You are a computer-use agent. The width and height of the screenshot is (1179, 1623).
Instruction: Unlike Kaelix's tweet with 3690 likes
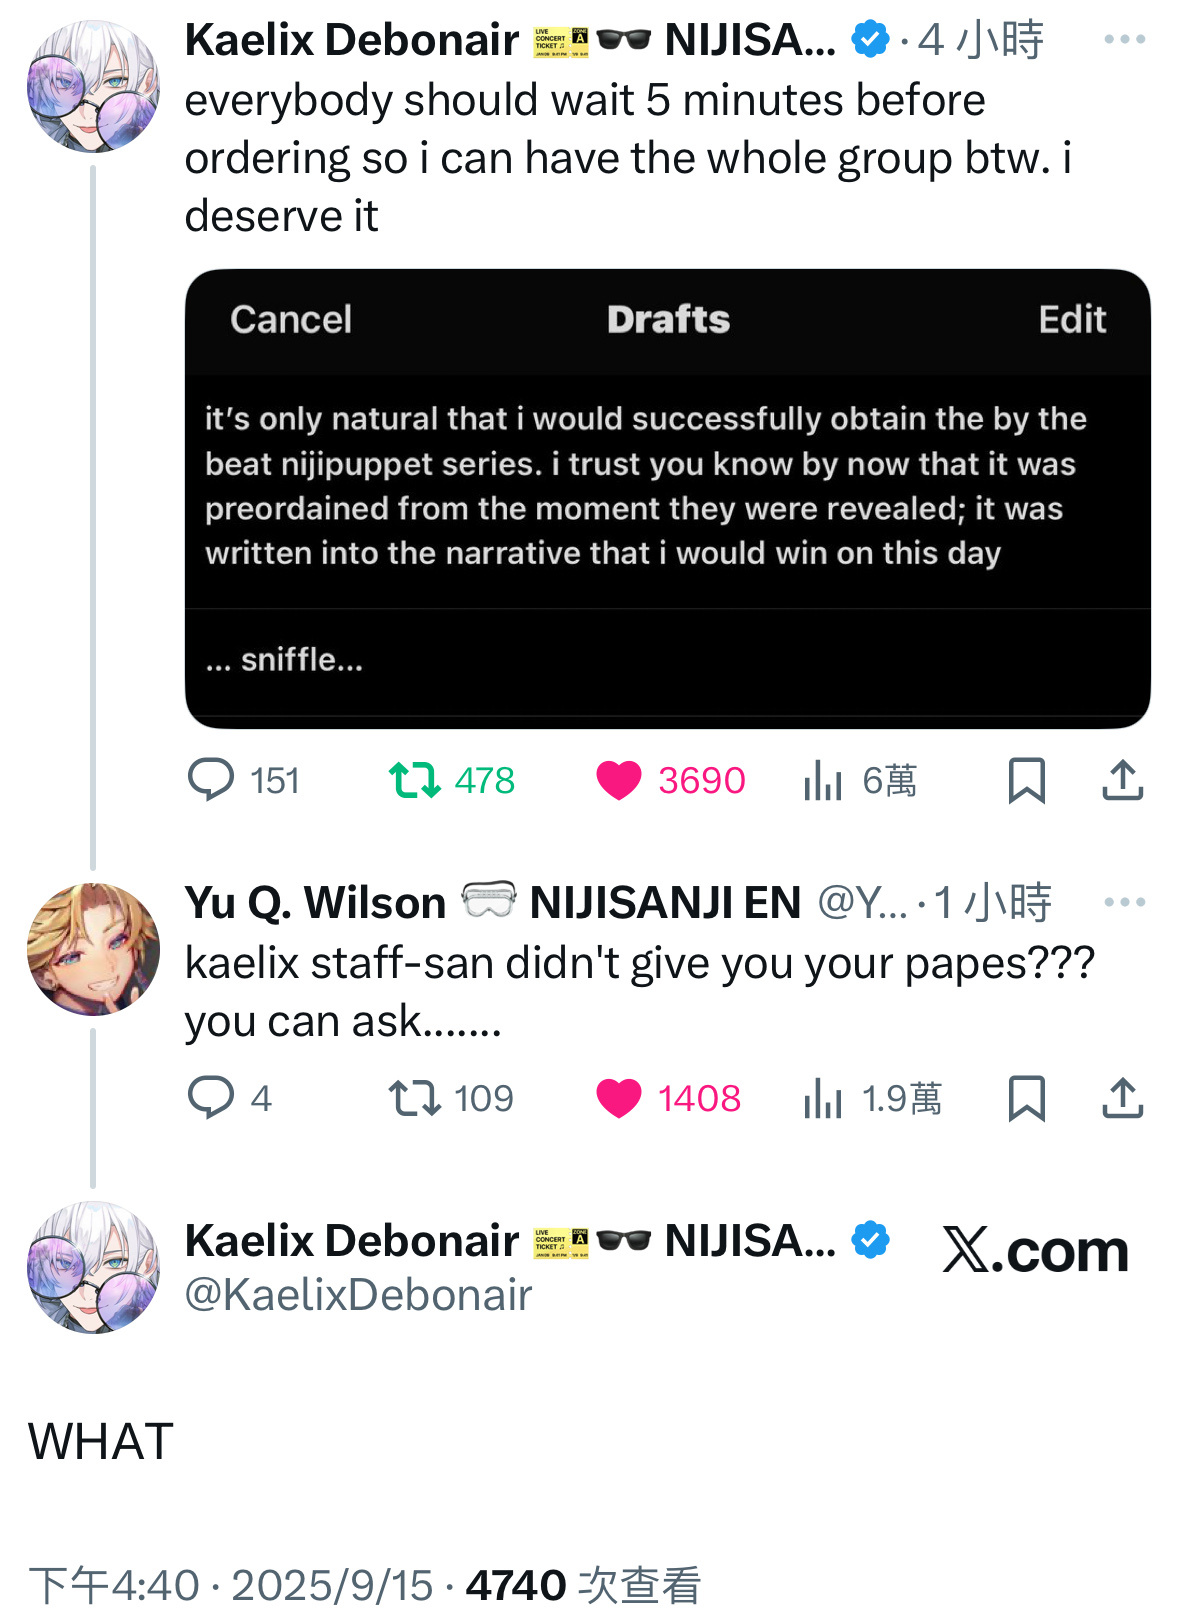click(x=619, y=780)
